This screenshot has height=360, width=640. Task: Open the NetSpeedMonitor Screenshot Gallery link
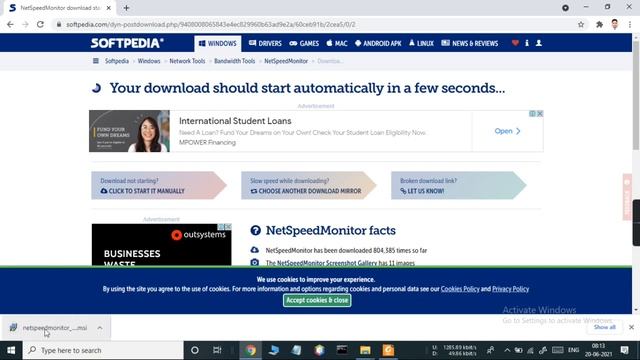click(327, 263)
